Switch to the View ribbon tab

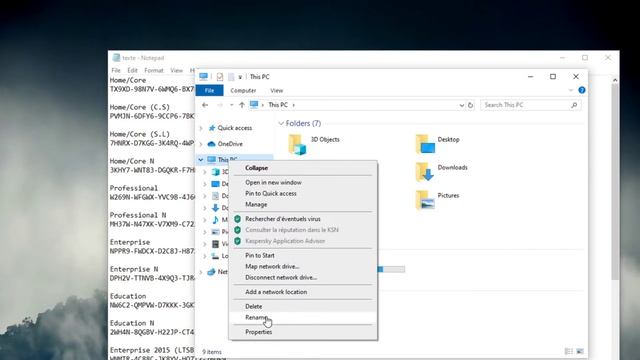point(276,91)
